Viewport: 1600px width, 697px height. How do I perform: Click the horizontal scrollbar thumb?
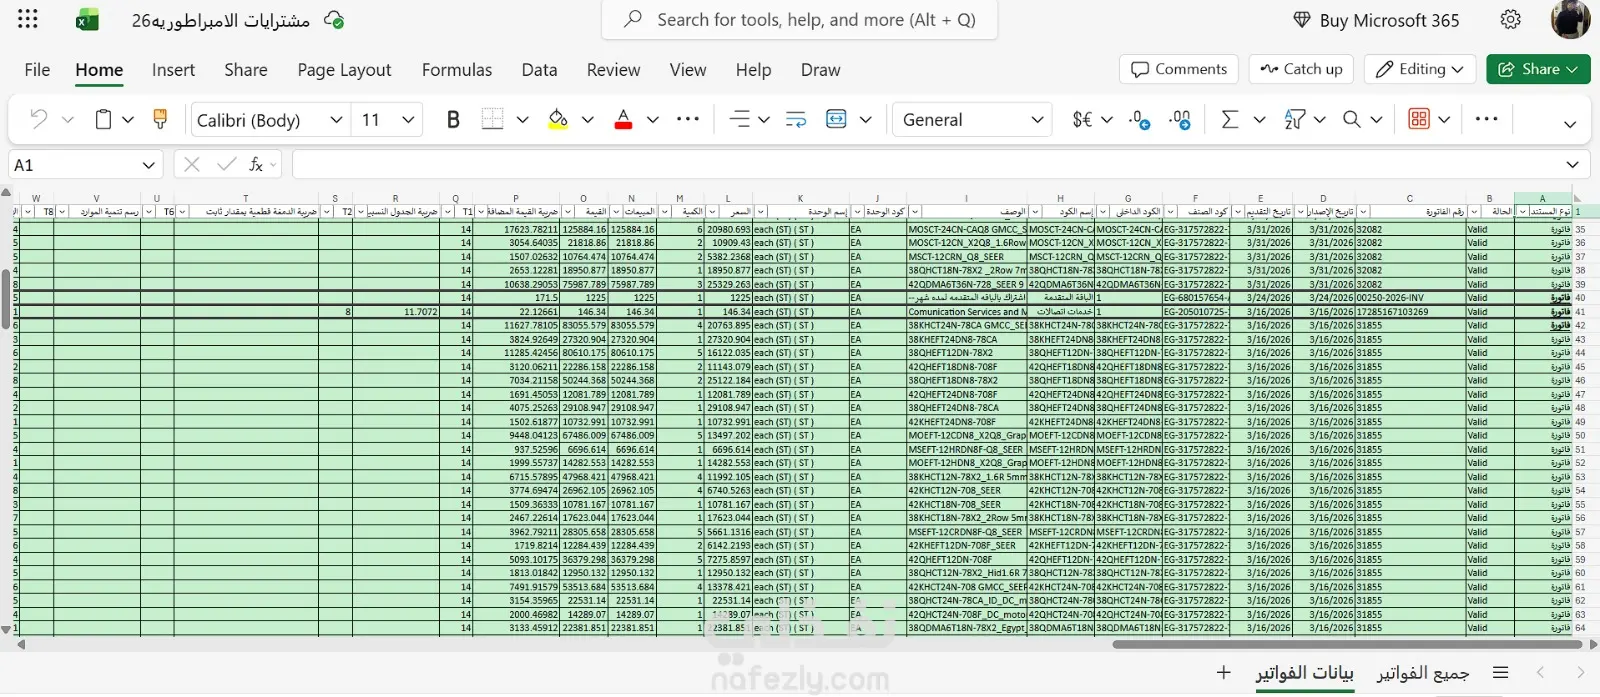(1346, 644)
